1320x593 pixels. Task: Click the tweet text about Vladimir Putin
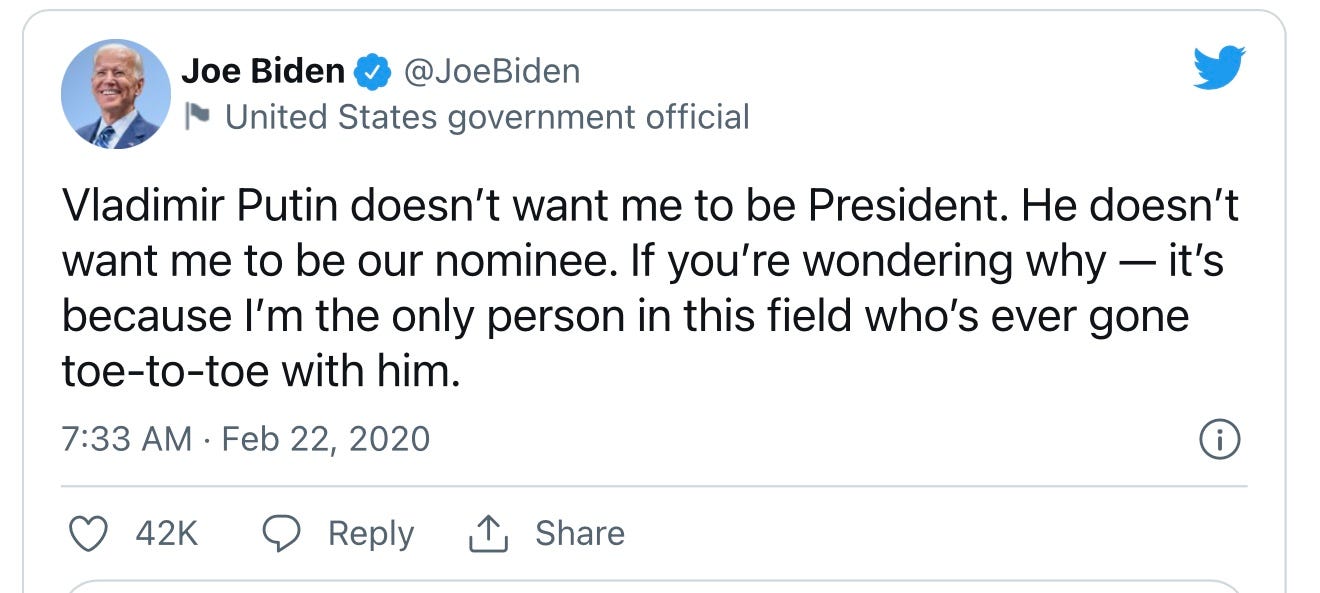click(x=650, y=289)
